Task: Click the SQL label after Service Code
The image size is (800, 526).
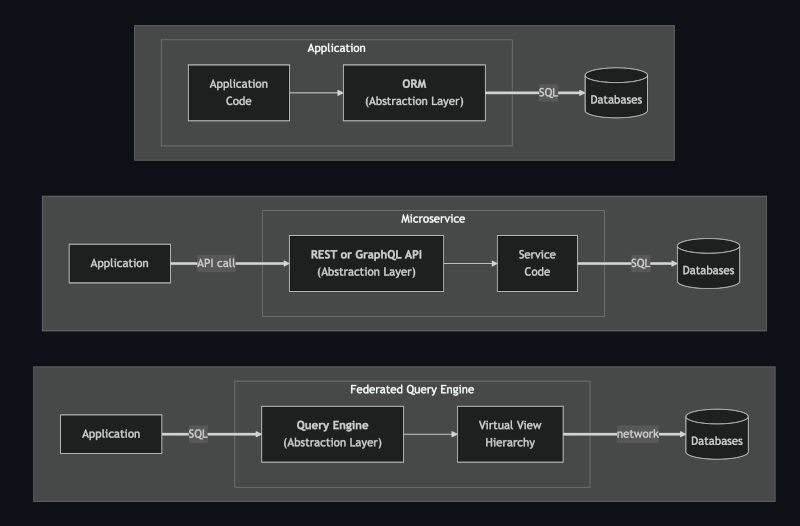Action: [640, 263]
